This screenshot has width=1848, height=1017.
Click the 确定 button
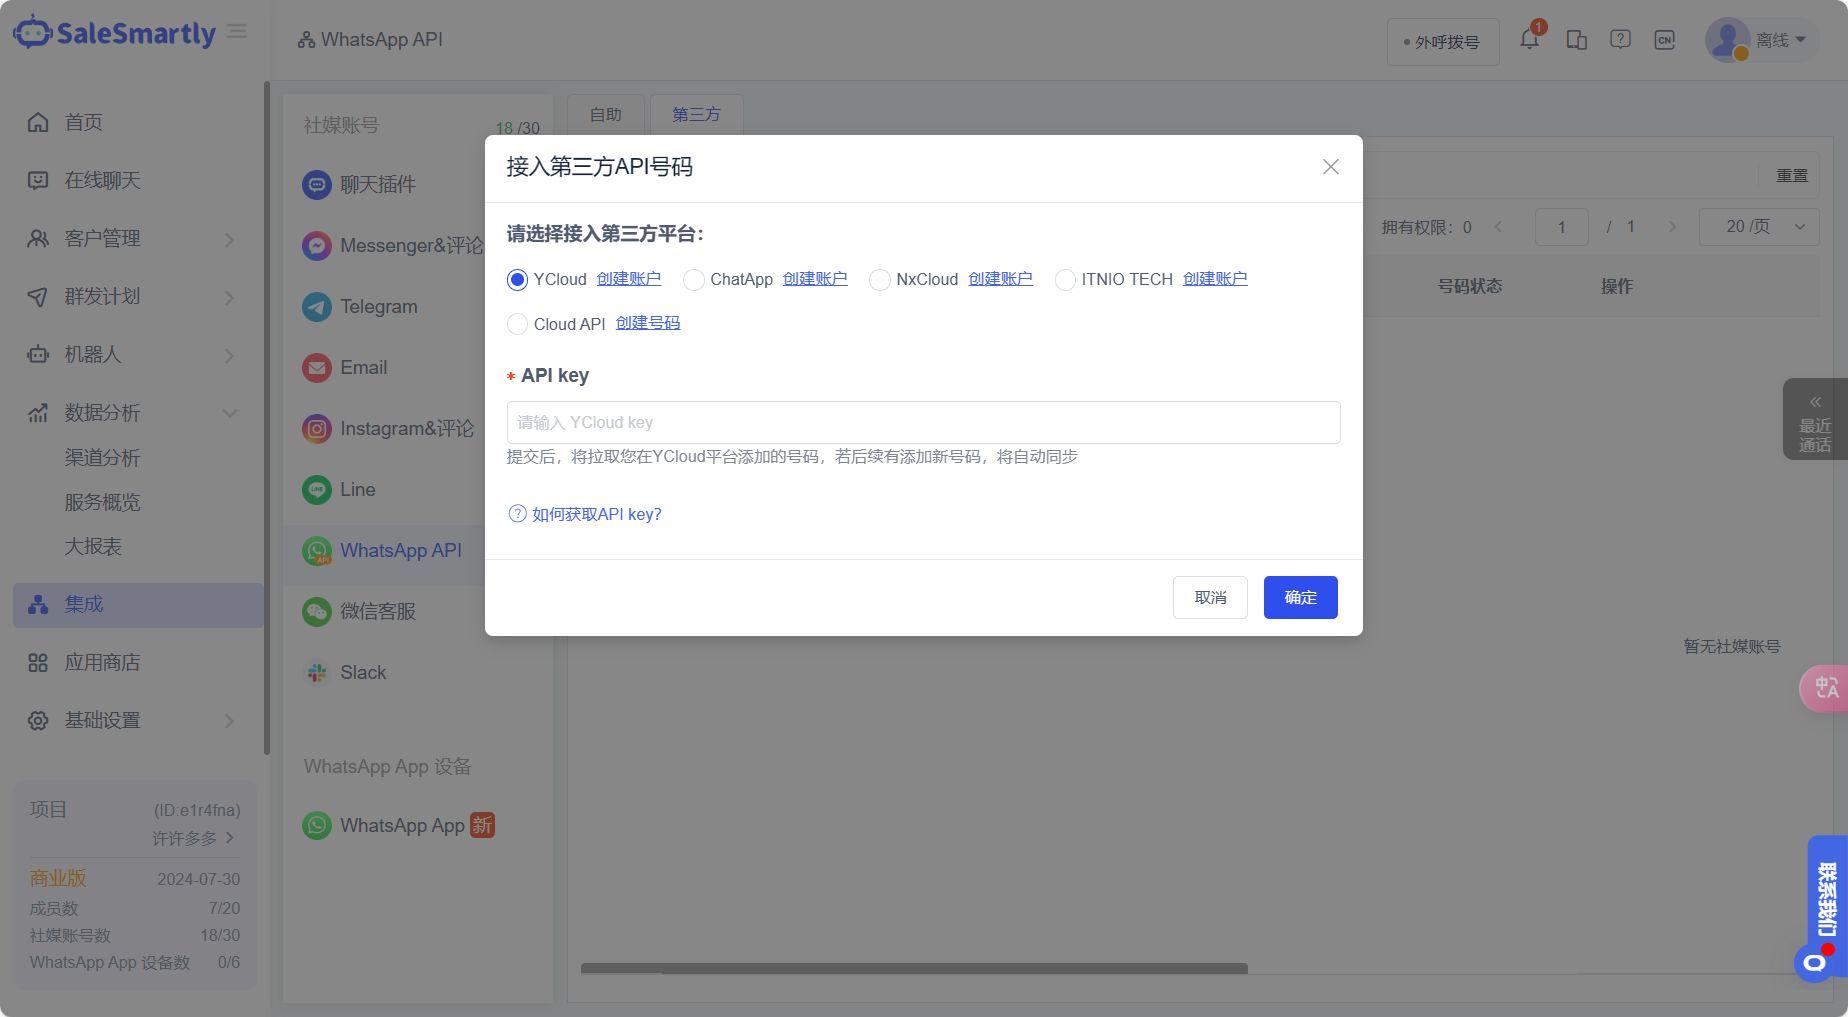coord(1300,597)
